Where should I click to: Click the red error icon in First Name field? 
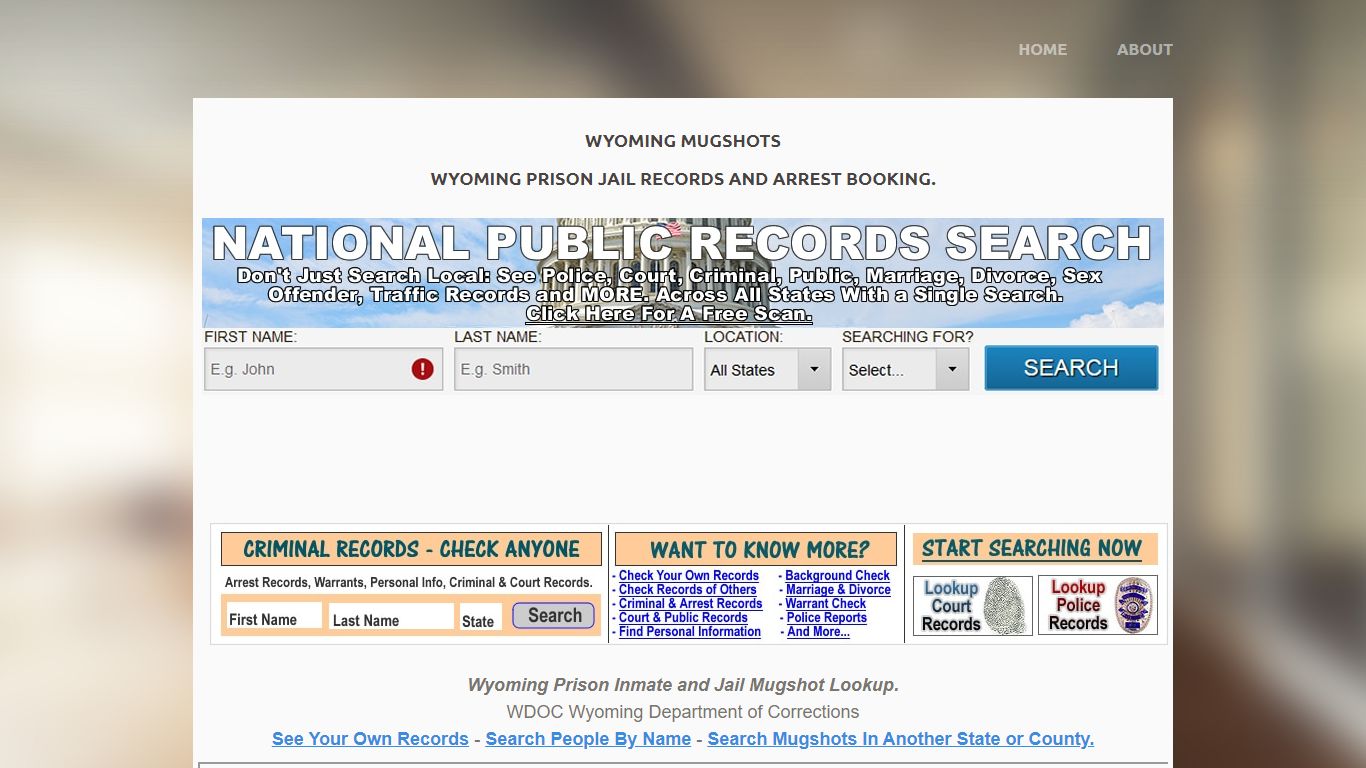(423, 369)
